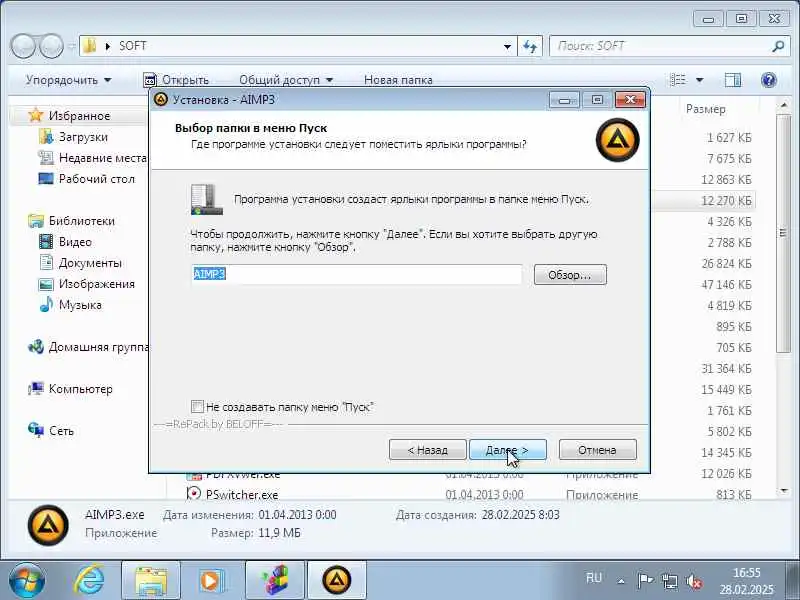The height and width of the screenshot is (600, 800).
Task: Open Explorer help icon
Action: (x=768, y=80)
